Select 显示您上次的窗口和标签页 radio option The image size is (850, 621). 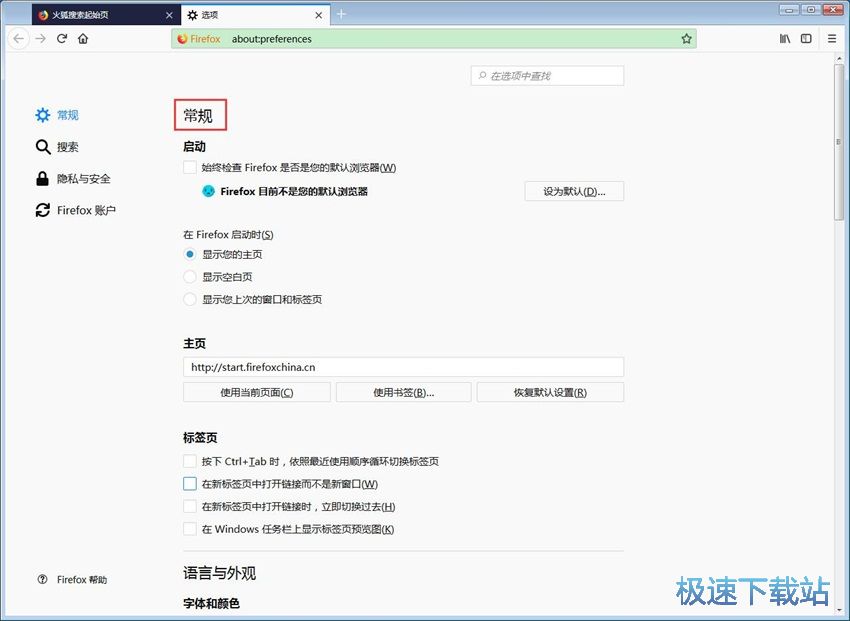click(x=190, y=299)
